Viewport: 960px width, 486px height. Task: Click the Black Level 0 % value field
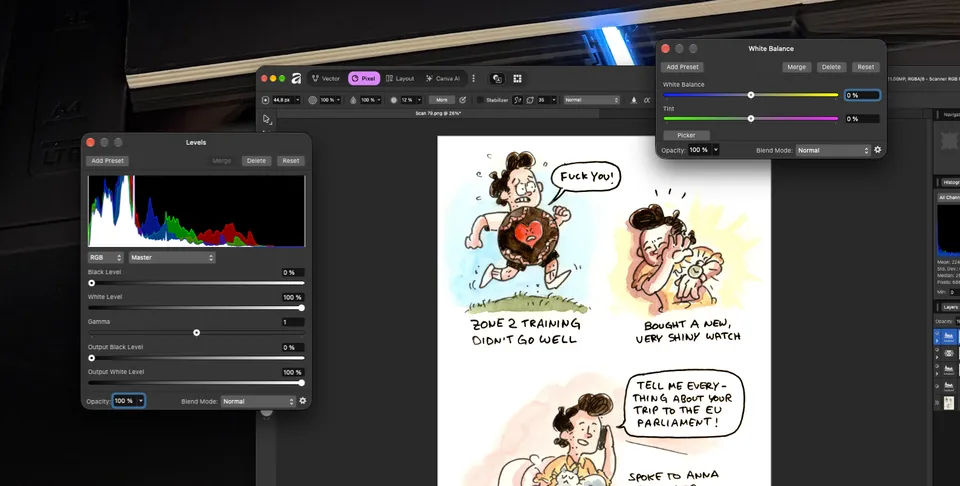[x=293, y=272]
